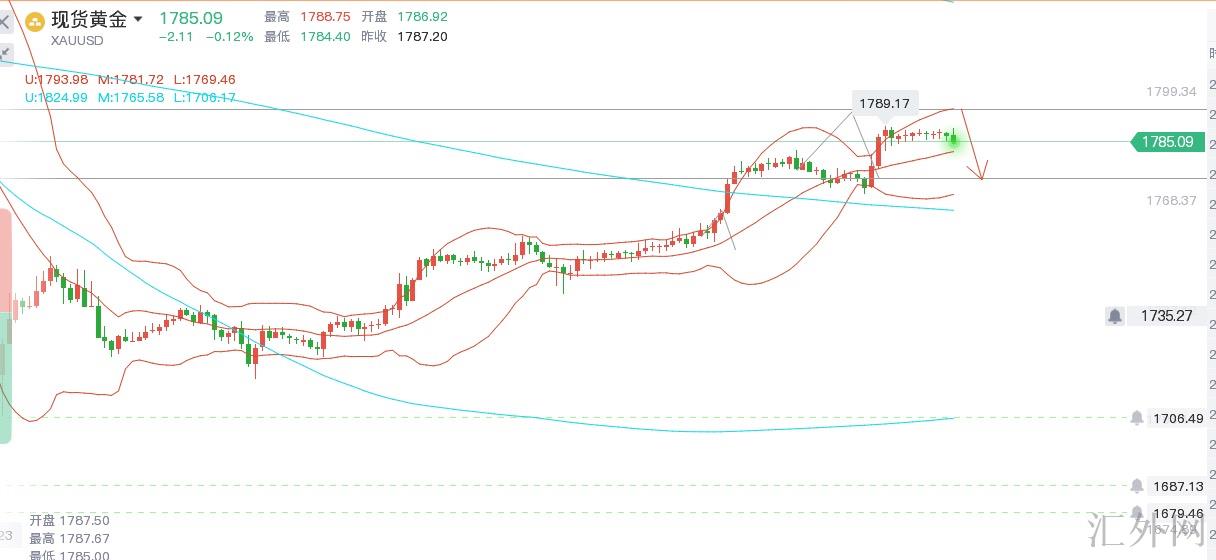The height and width of the screenshot is (560, 1216).
Task: Select the green 1785.09 current price tag
Action: 1165,142
